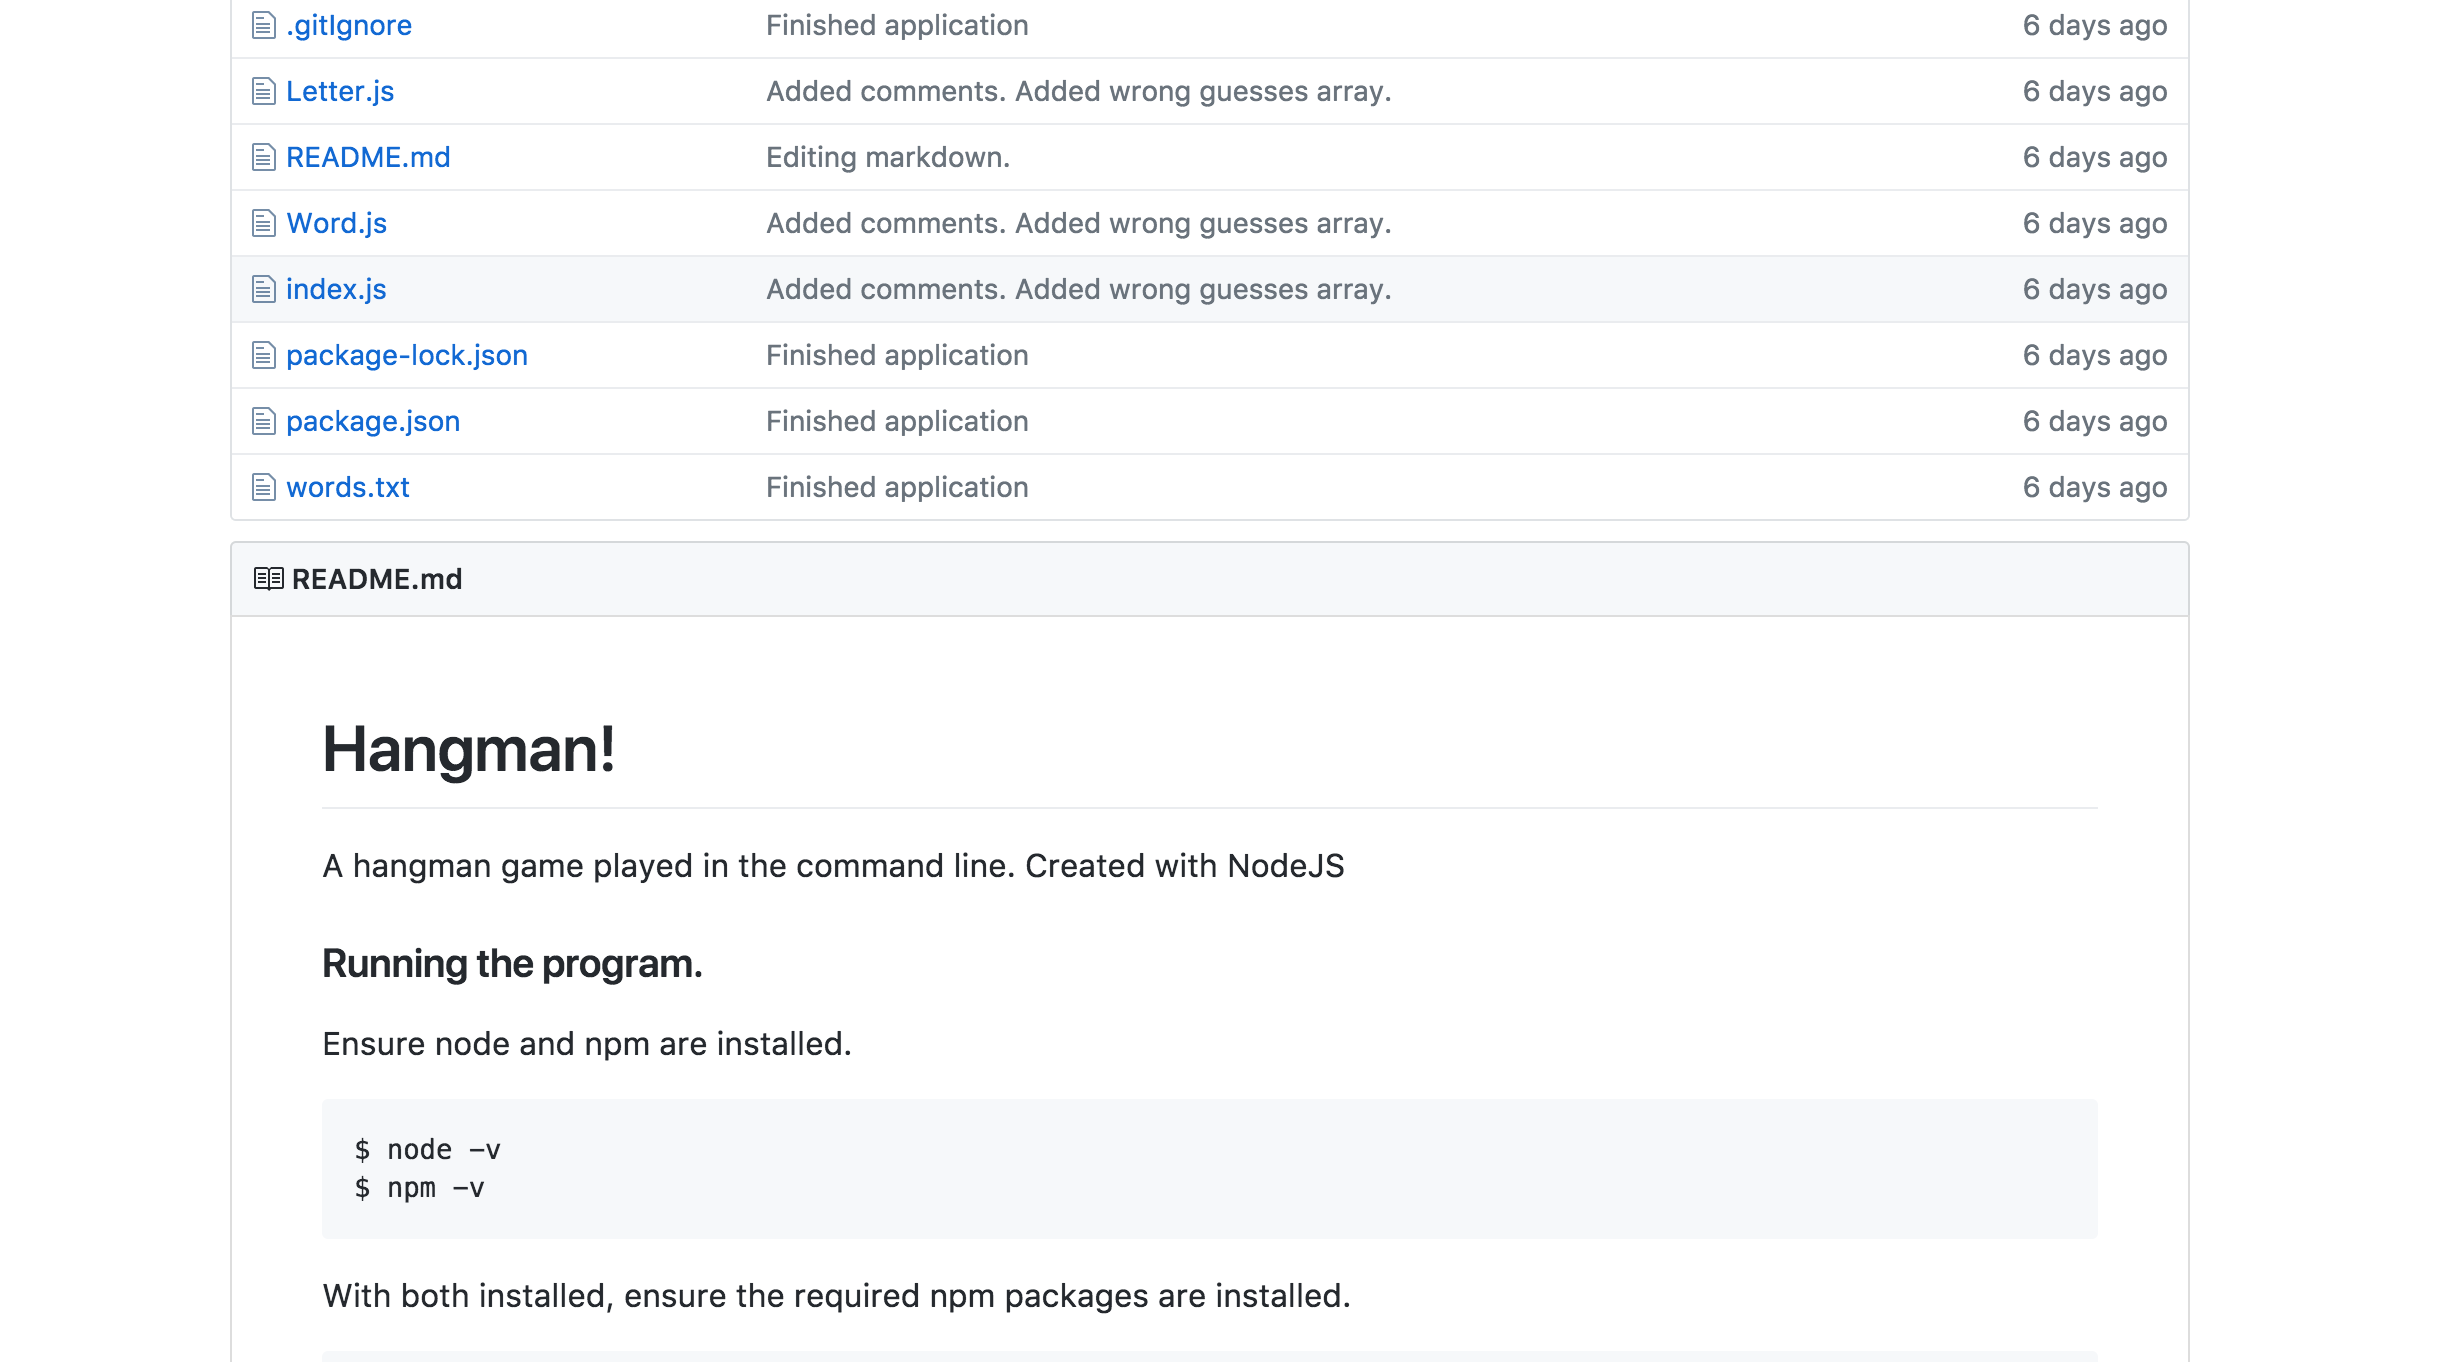
Task: Click the book icon in README.md header
Action: [268, 579]
